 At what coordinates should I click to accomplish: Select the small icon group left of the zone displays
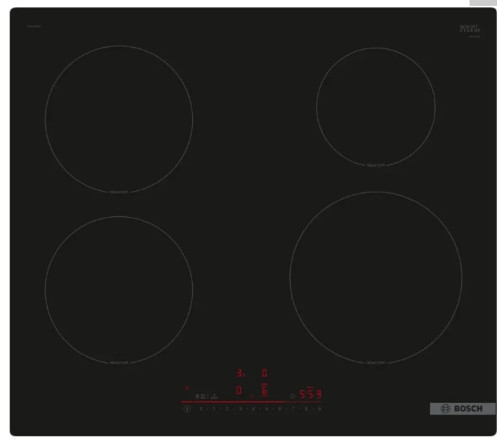pyautogui.click(x=207, y=396)
